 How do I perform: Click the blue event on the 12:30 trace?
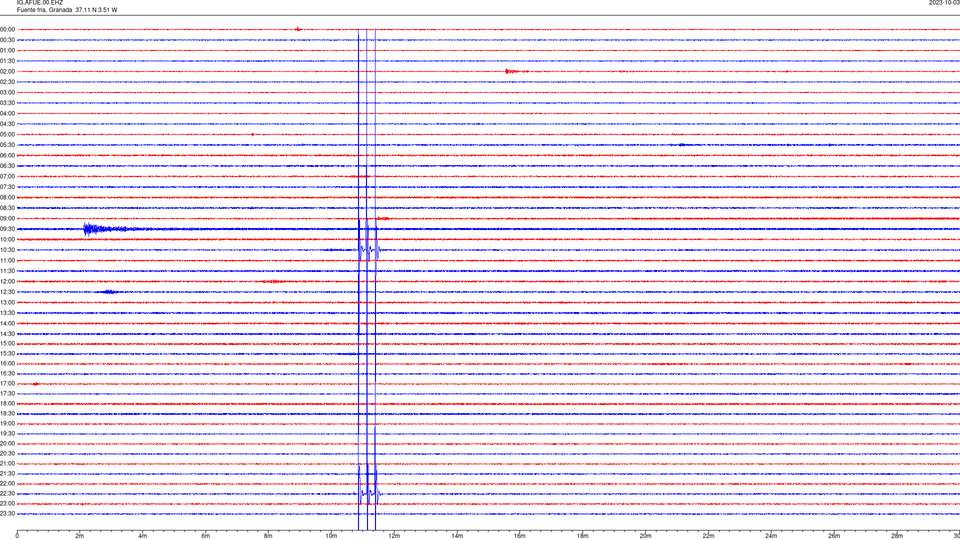click(x=109, y=292)
